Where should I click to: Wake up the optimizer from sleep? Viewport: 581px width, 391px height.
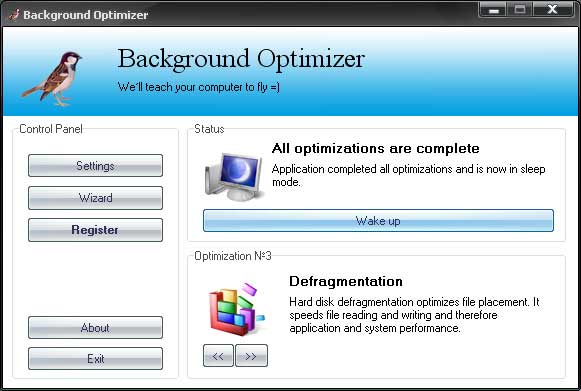[378, 221]
